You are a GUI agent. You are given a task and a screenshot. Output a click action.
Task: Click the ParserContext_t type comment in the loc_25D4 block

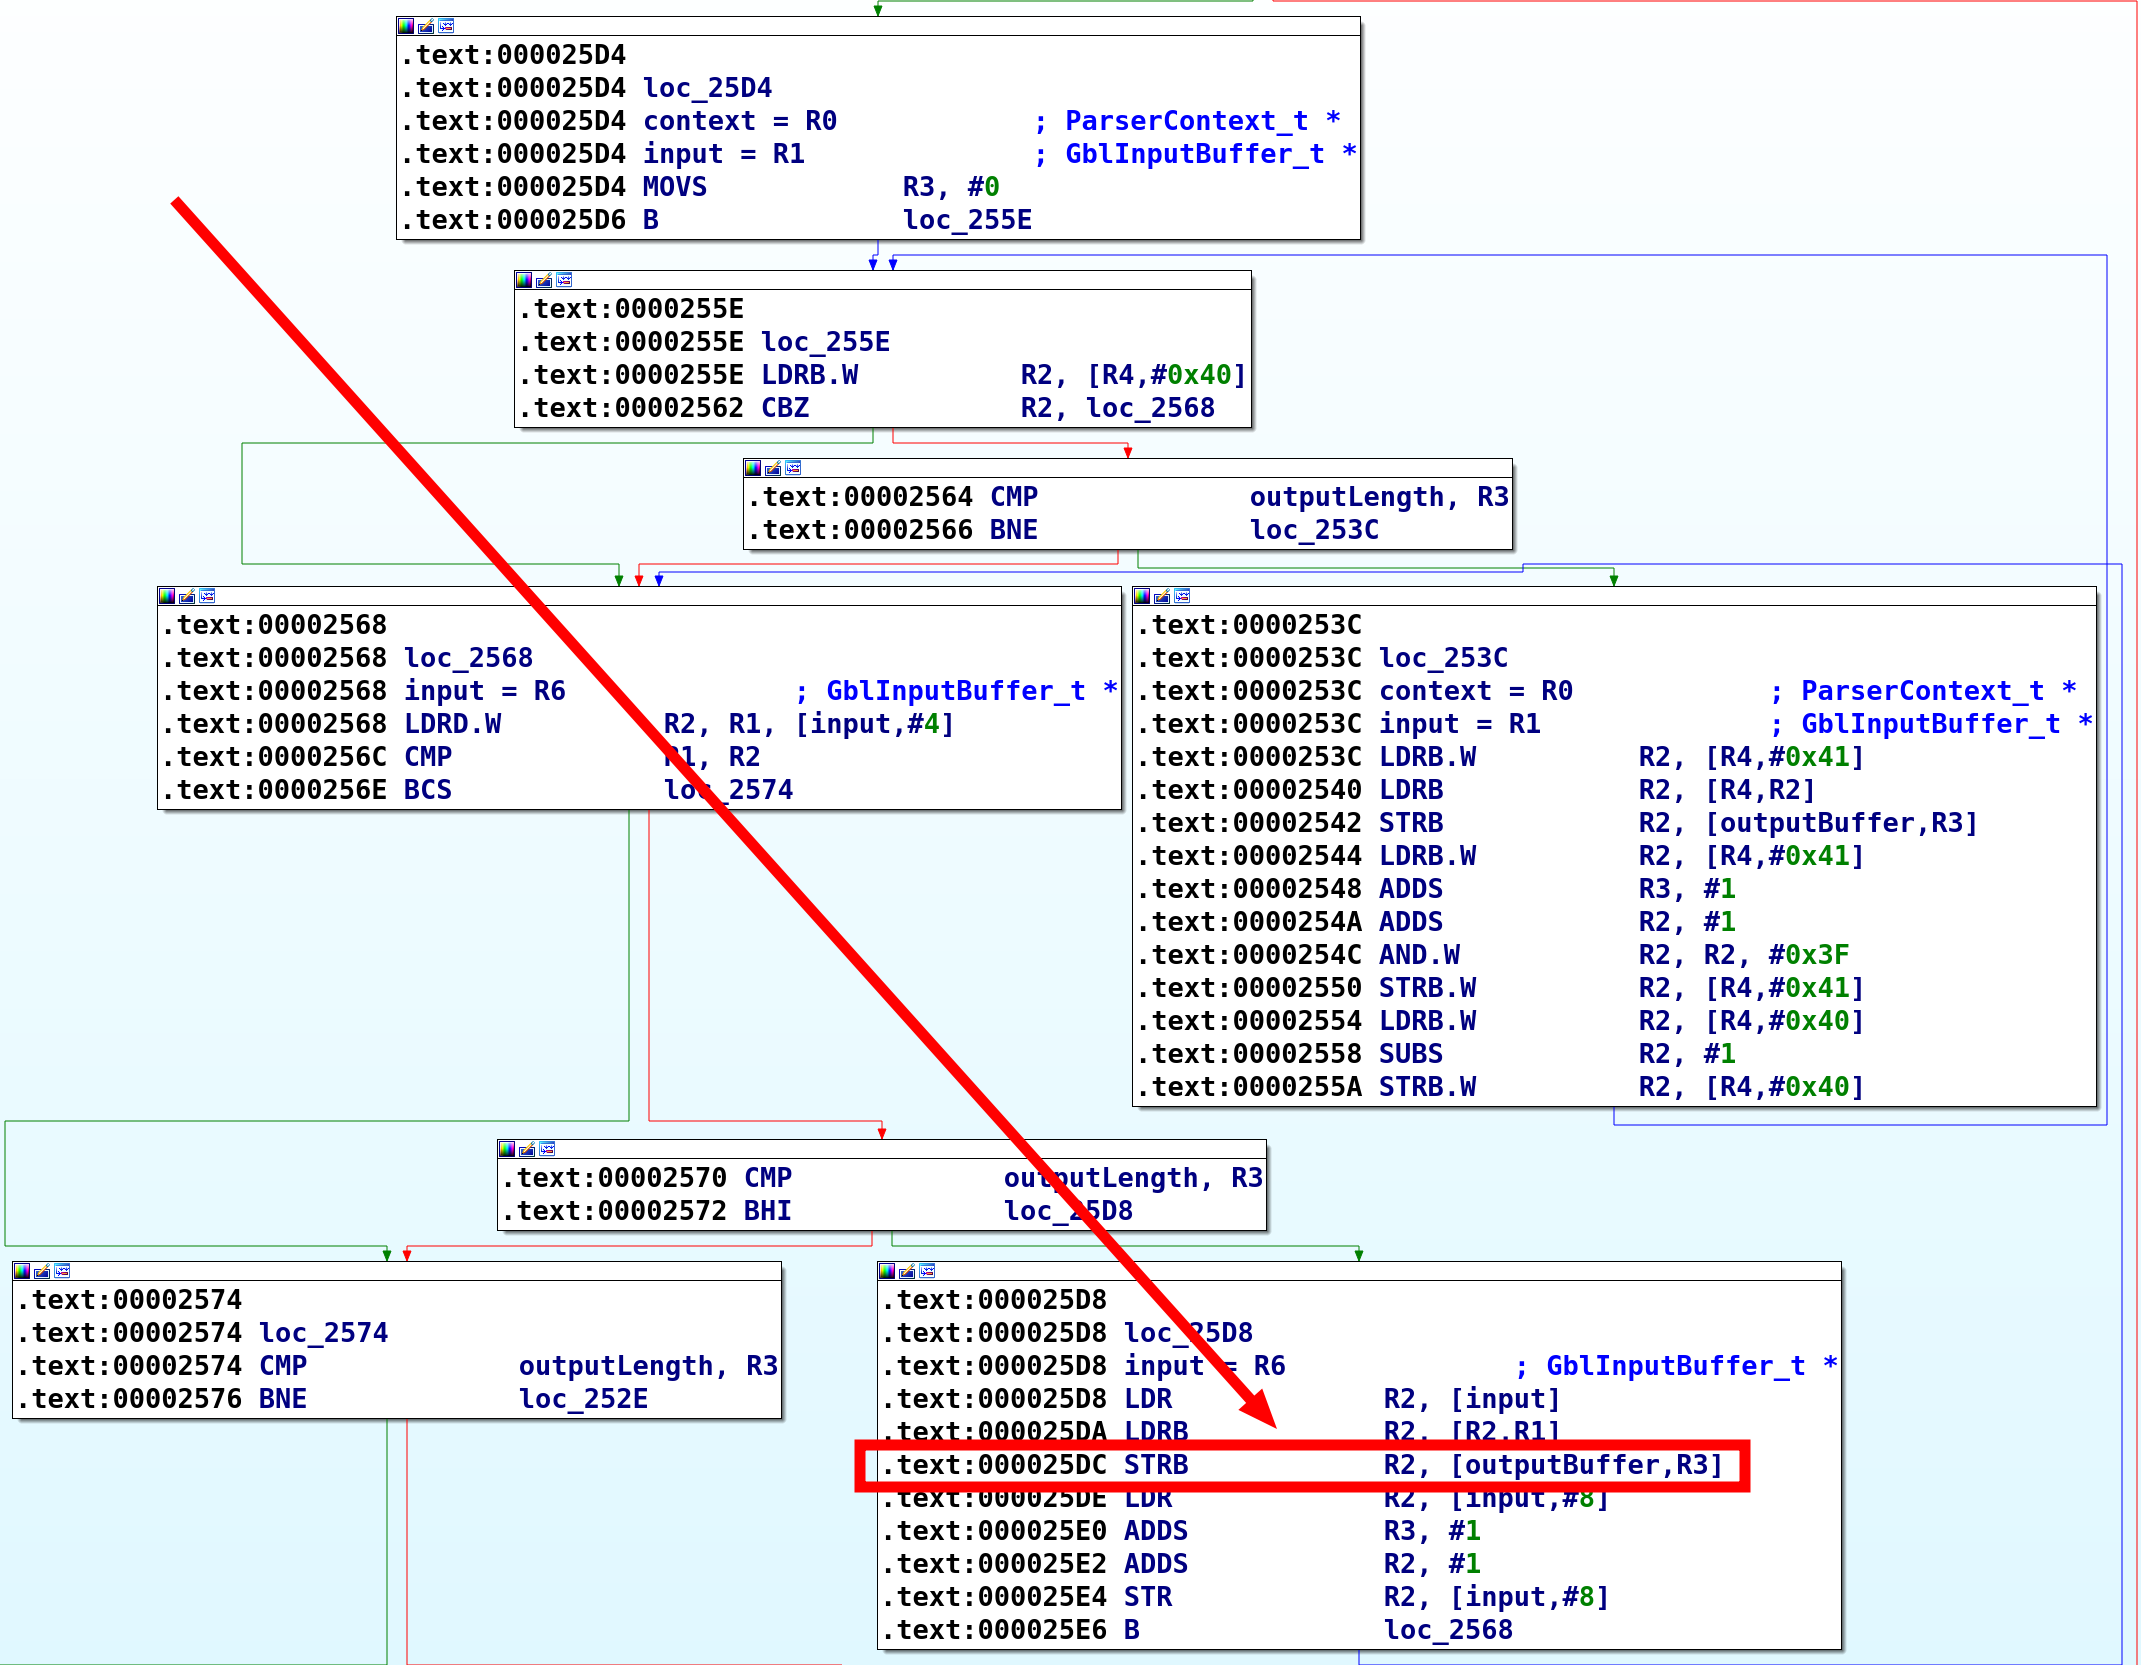pyautogui.click(x=1186, y=121)
